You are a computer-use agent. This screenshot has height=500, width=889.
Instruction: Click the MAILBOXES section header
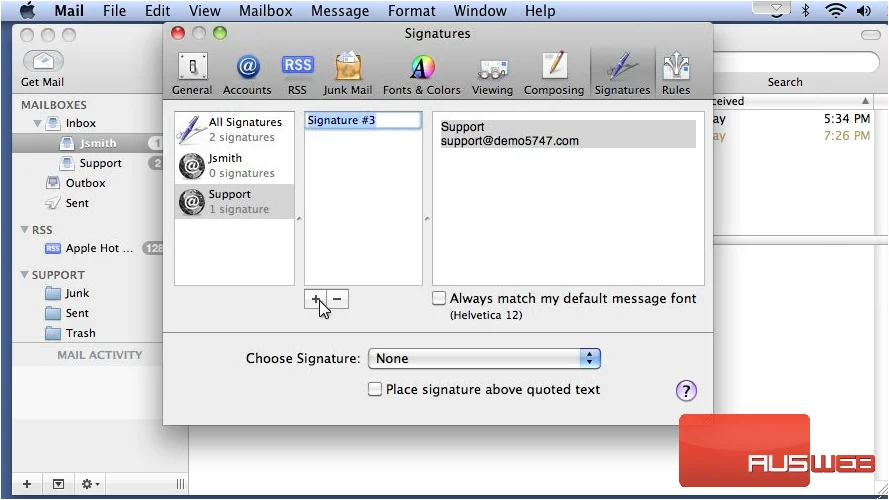click(54, 105)
